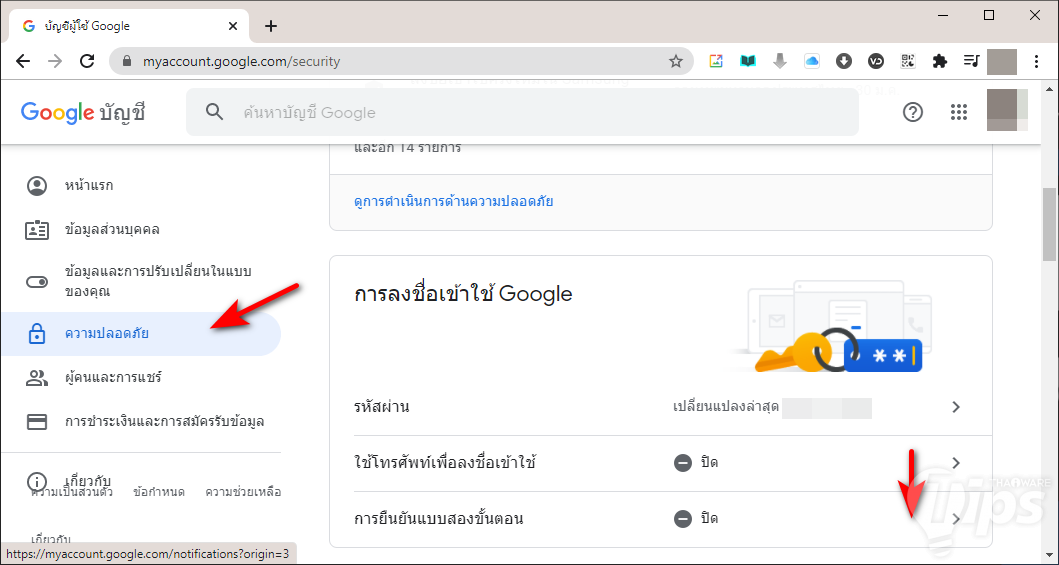Reload the page with the refresh icon
Viewport: 1059px width, 565px height.
tap(87, 61)
